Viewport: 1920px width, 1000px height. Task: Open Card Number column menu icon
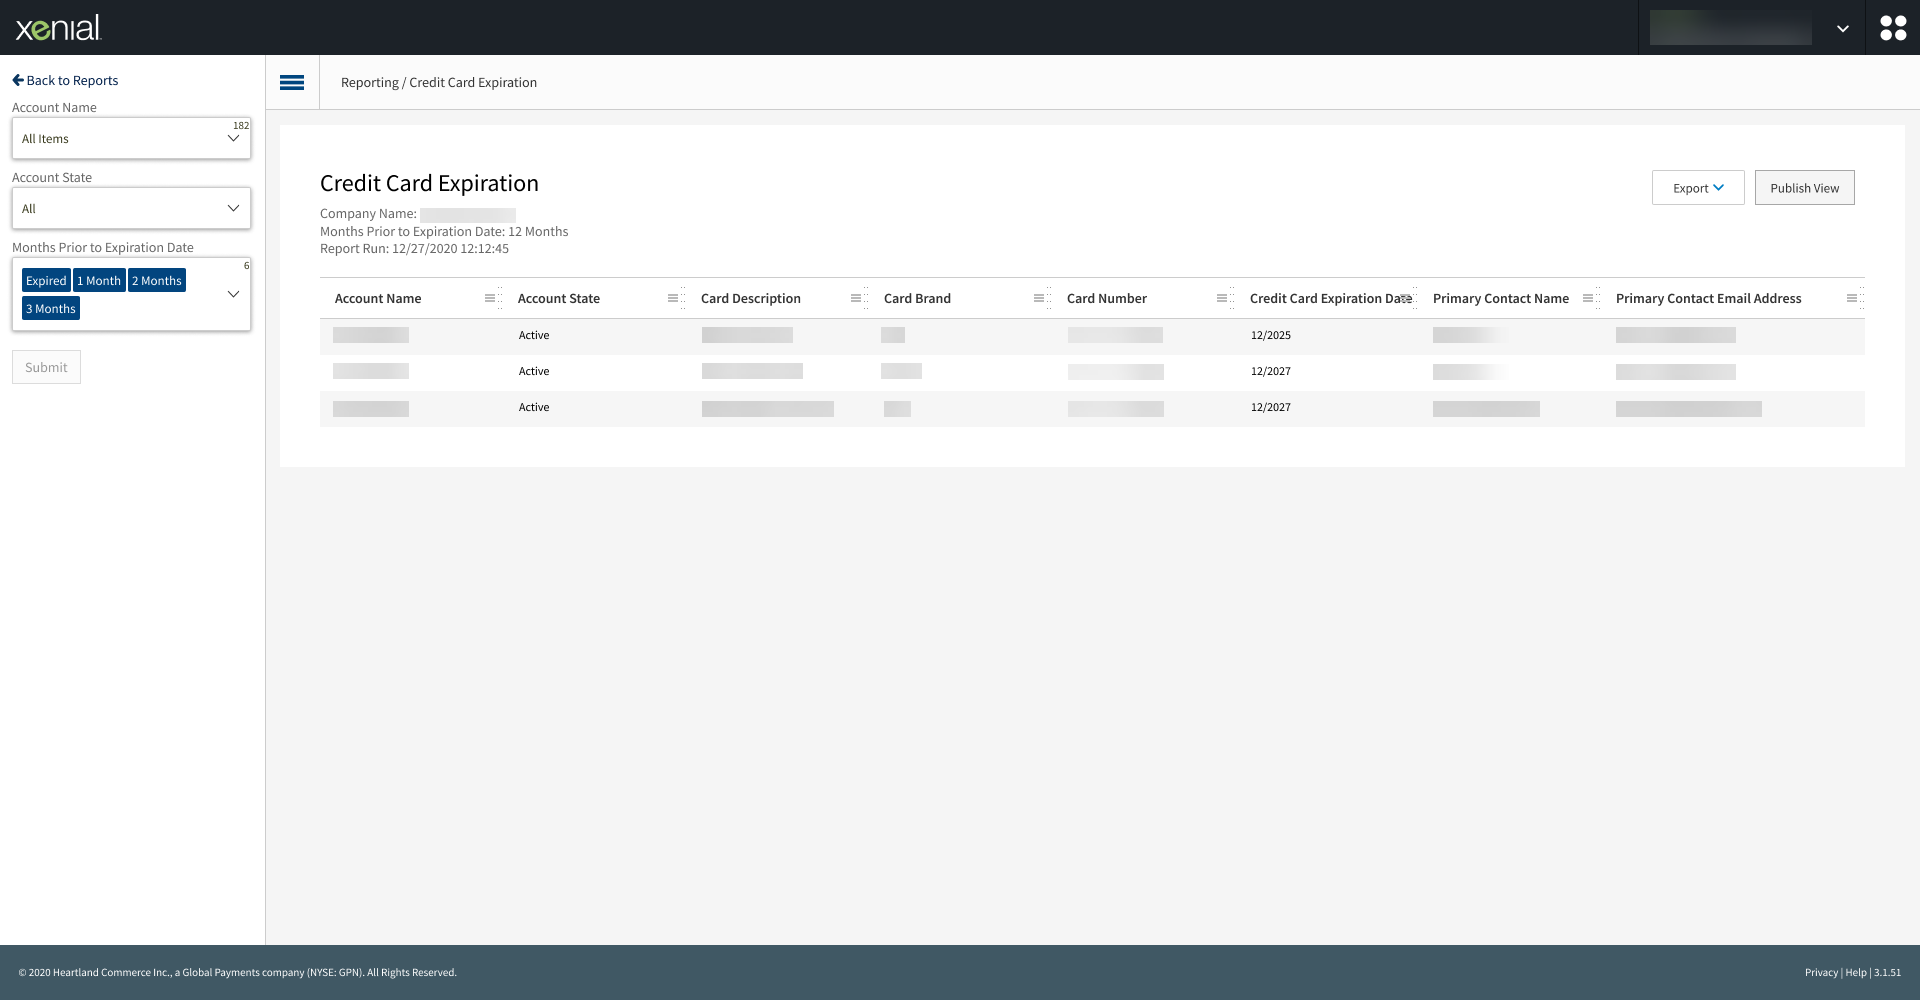pyautogui.click(x=1221, y=299)
